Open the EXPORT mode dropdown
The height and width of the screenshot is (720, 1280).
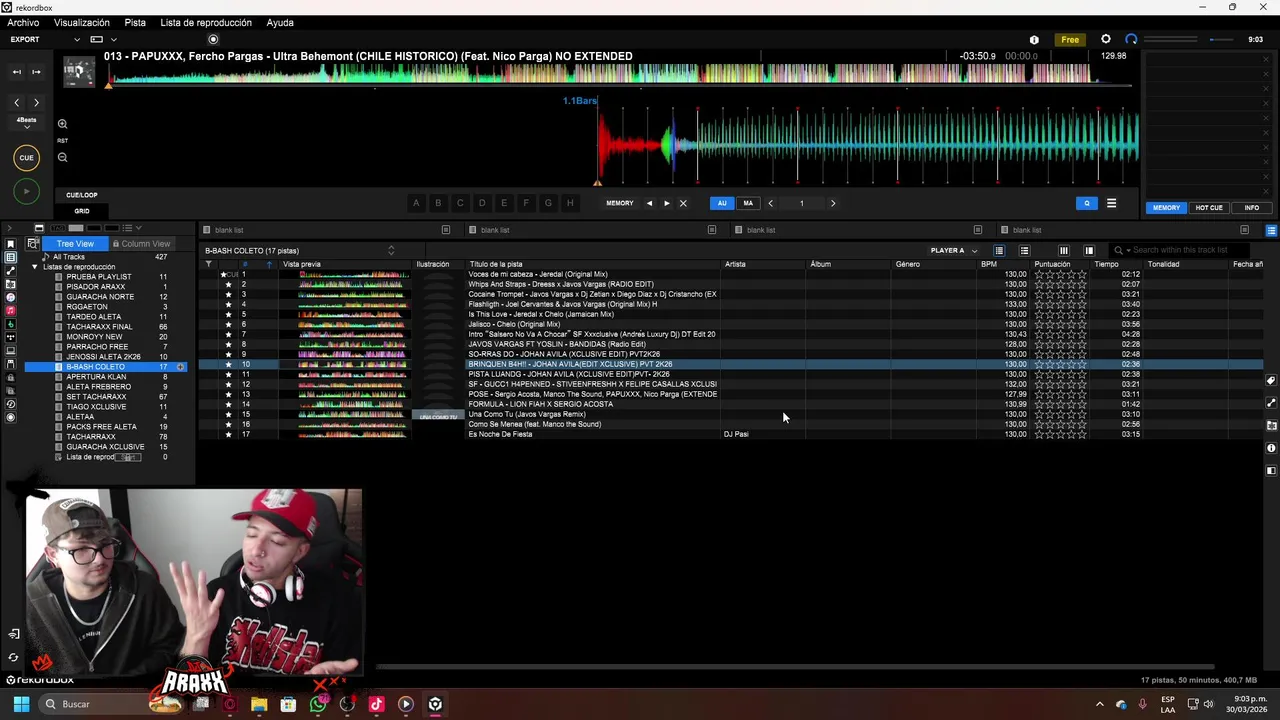tap(77, 40)
